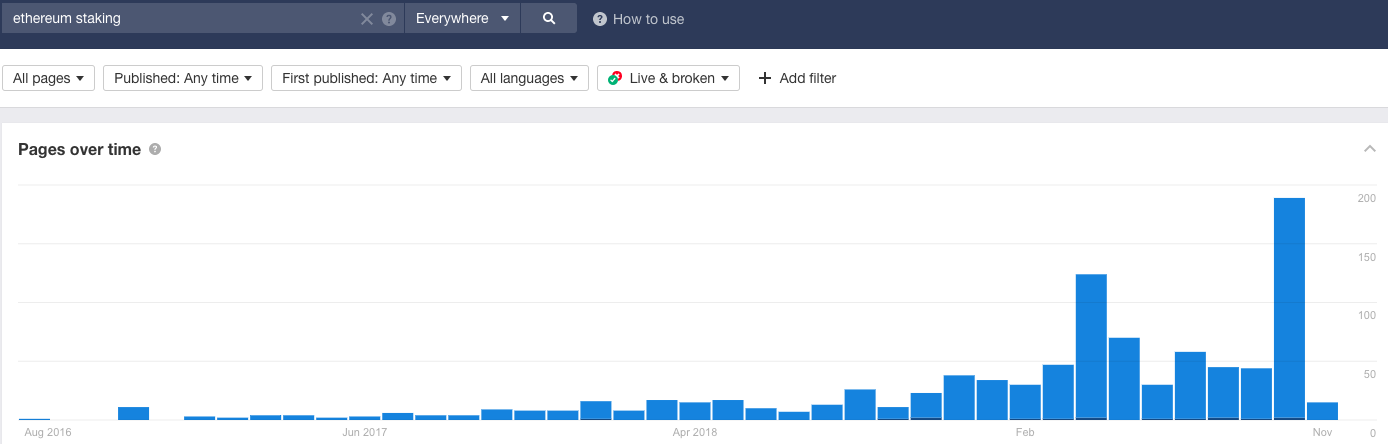Open the First published: Any time dropdown
1388x444 pixels.
[x=366, y=78]
